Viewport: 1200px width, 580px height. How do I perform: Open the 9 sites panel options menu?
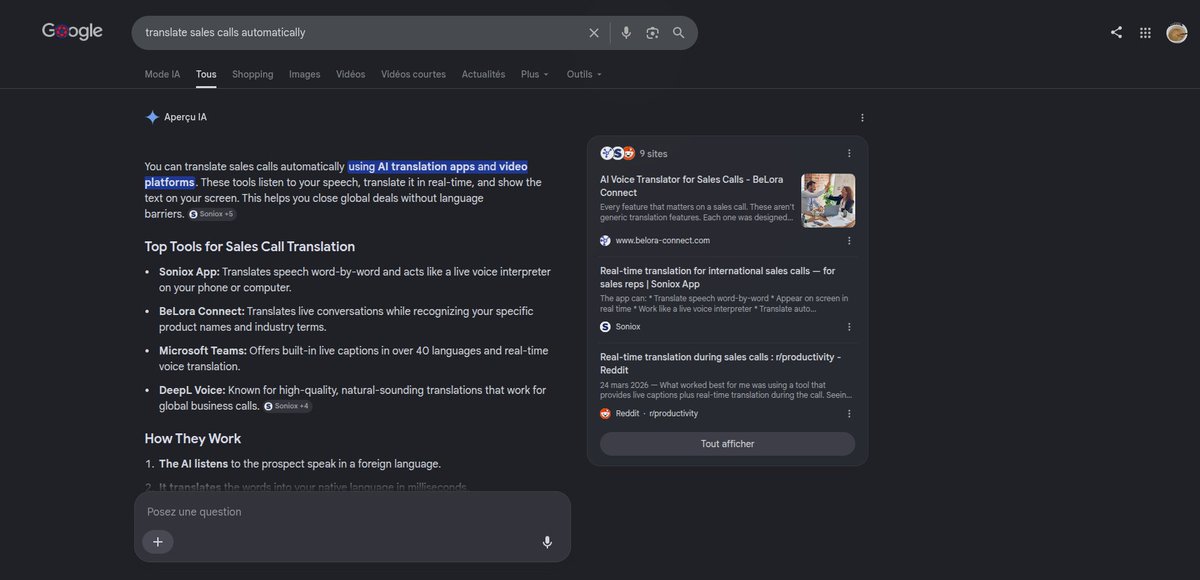849,153
